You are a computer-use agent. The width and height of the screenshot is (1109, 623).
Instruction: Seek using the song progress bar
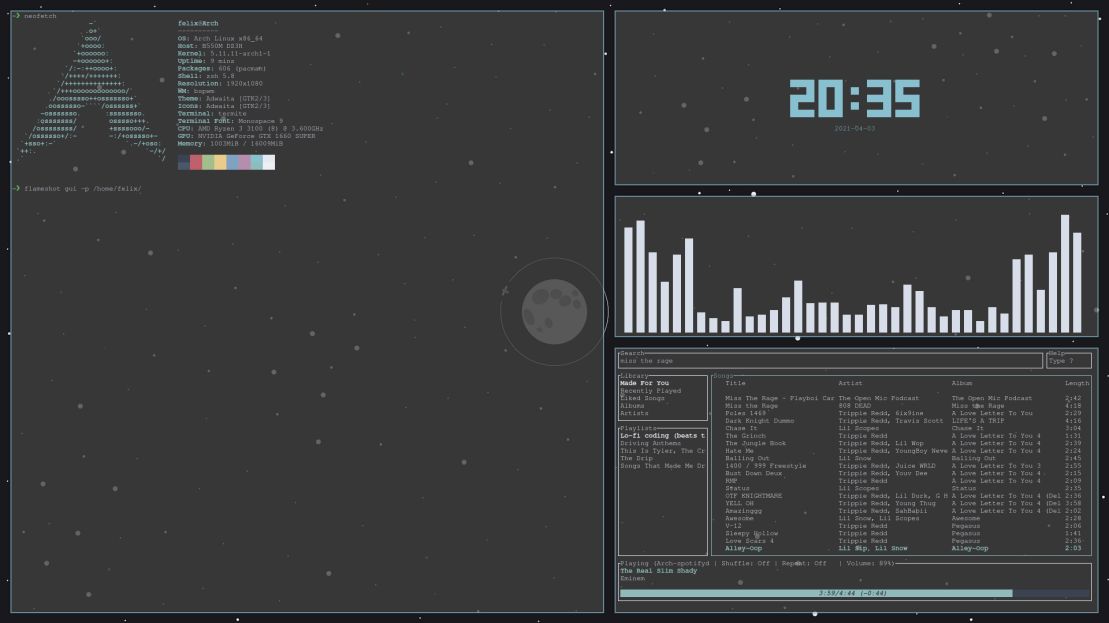[x=854, y=593]
